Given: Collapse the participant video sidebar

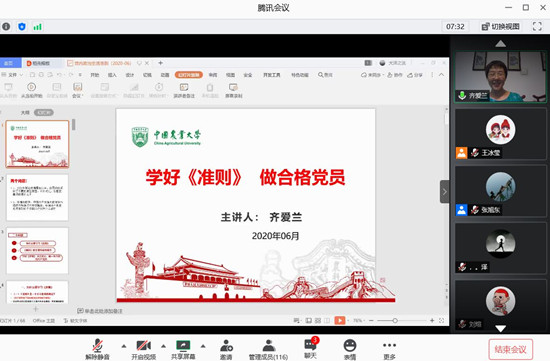Looking at the screenshot, I should [x=444, y=192].
